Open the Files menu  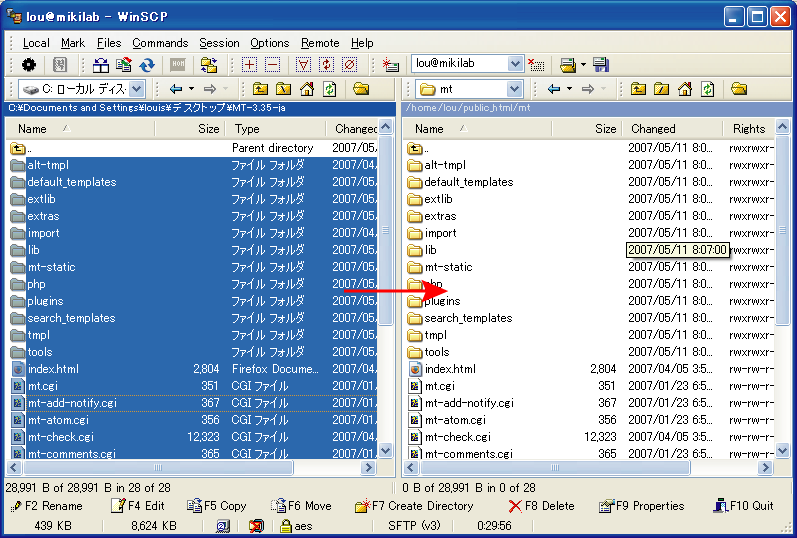[x=109, y=43]
